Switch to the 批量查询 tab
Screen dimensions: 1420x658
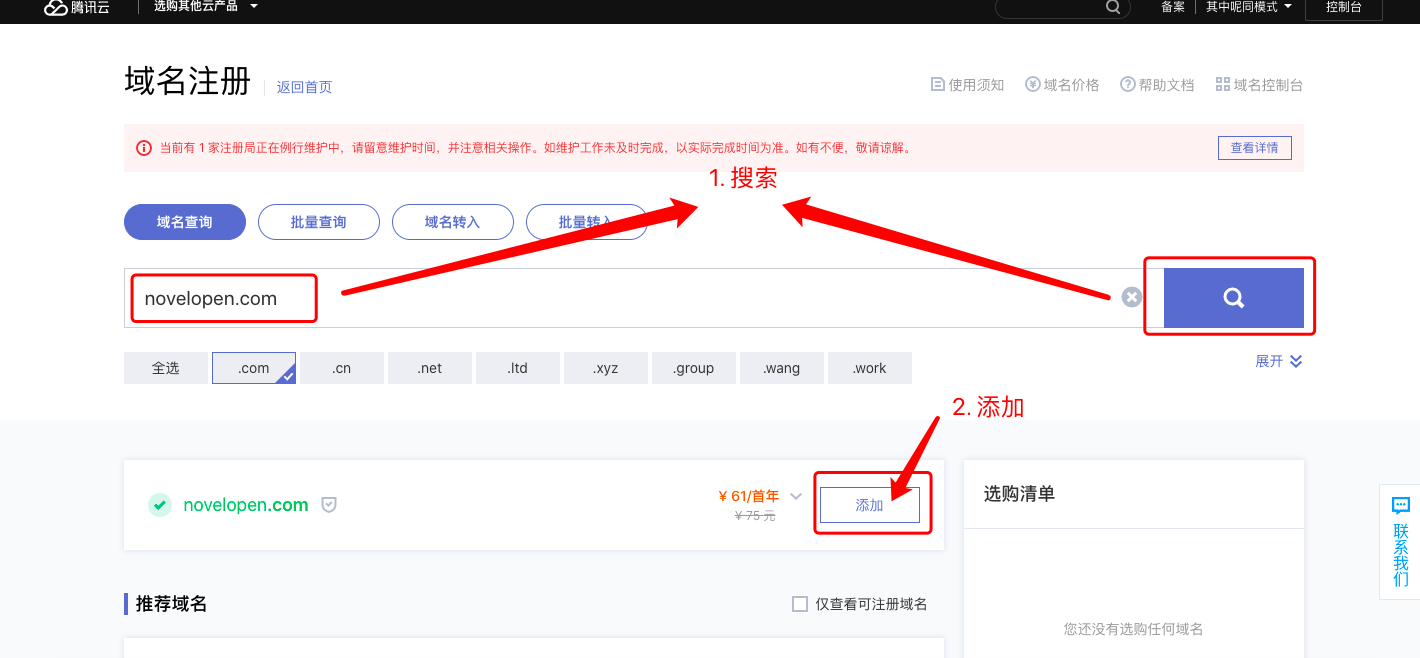(319, 222)
